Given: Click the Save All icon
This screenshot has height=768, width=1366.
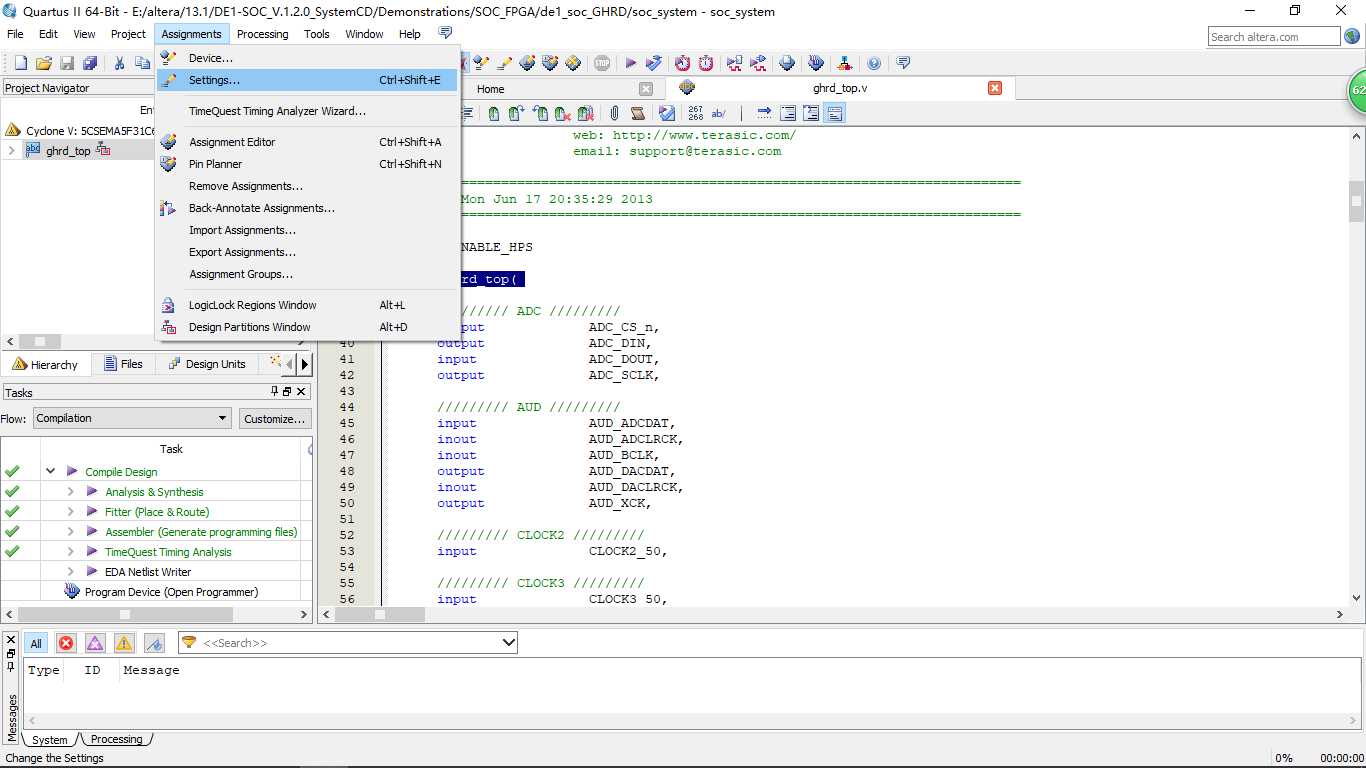Looking at the screenshot, I should pos(90,63).
